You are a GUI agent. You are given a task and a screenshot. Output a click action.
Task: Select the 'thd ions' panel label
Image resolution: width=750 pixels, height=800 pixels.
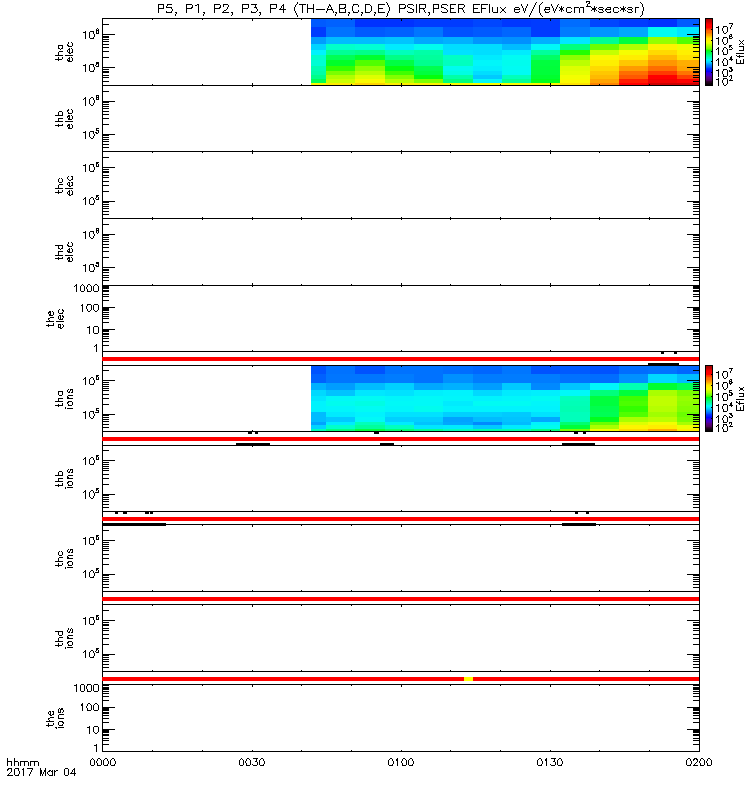click(65, 638)
